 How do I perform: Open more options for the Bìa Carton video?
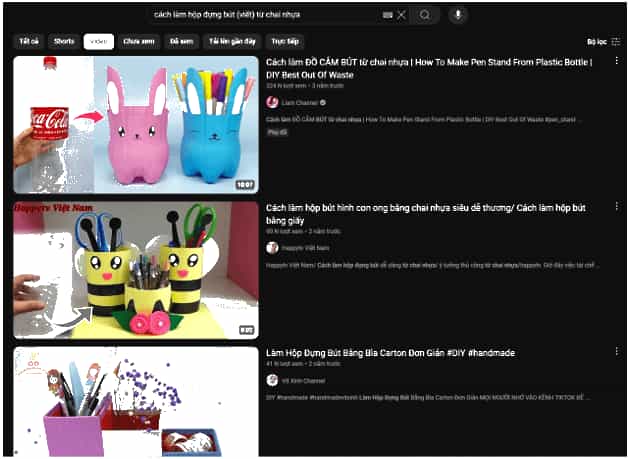[x=616, y=352]
